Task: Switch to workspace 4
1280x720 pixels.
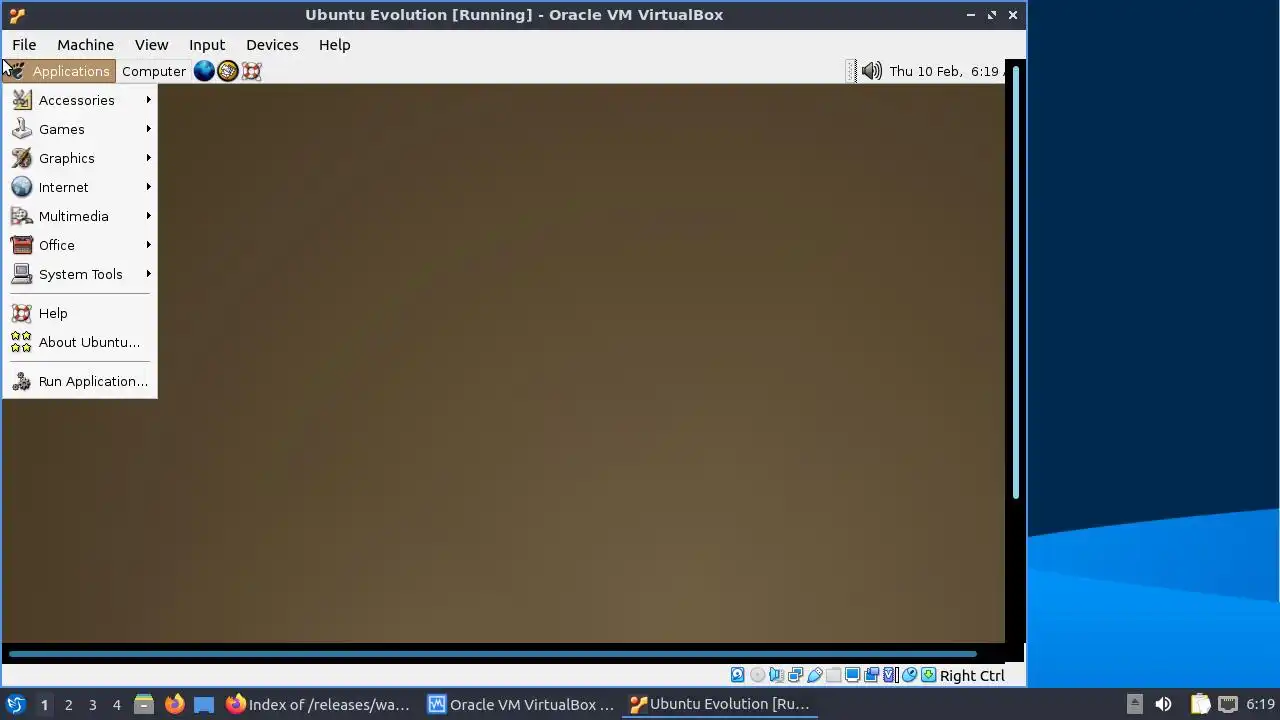Action: click(116, 705)
